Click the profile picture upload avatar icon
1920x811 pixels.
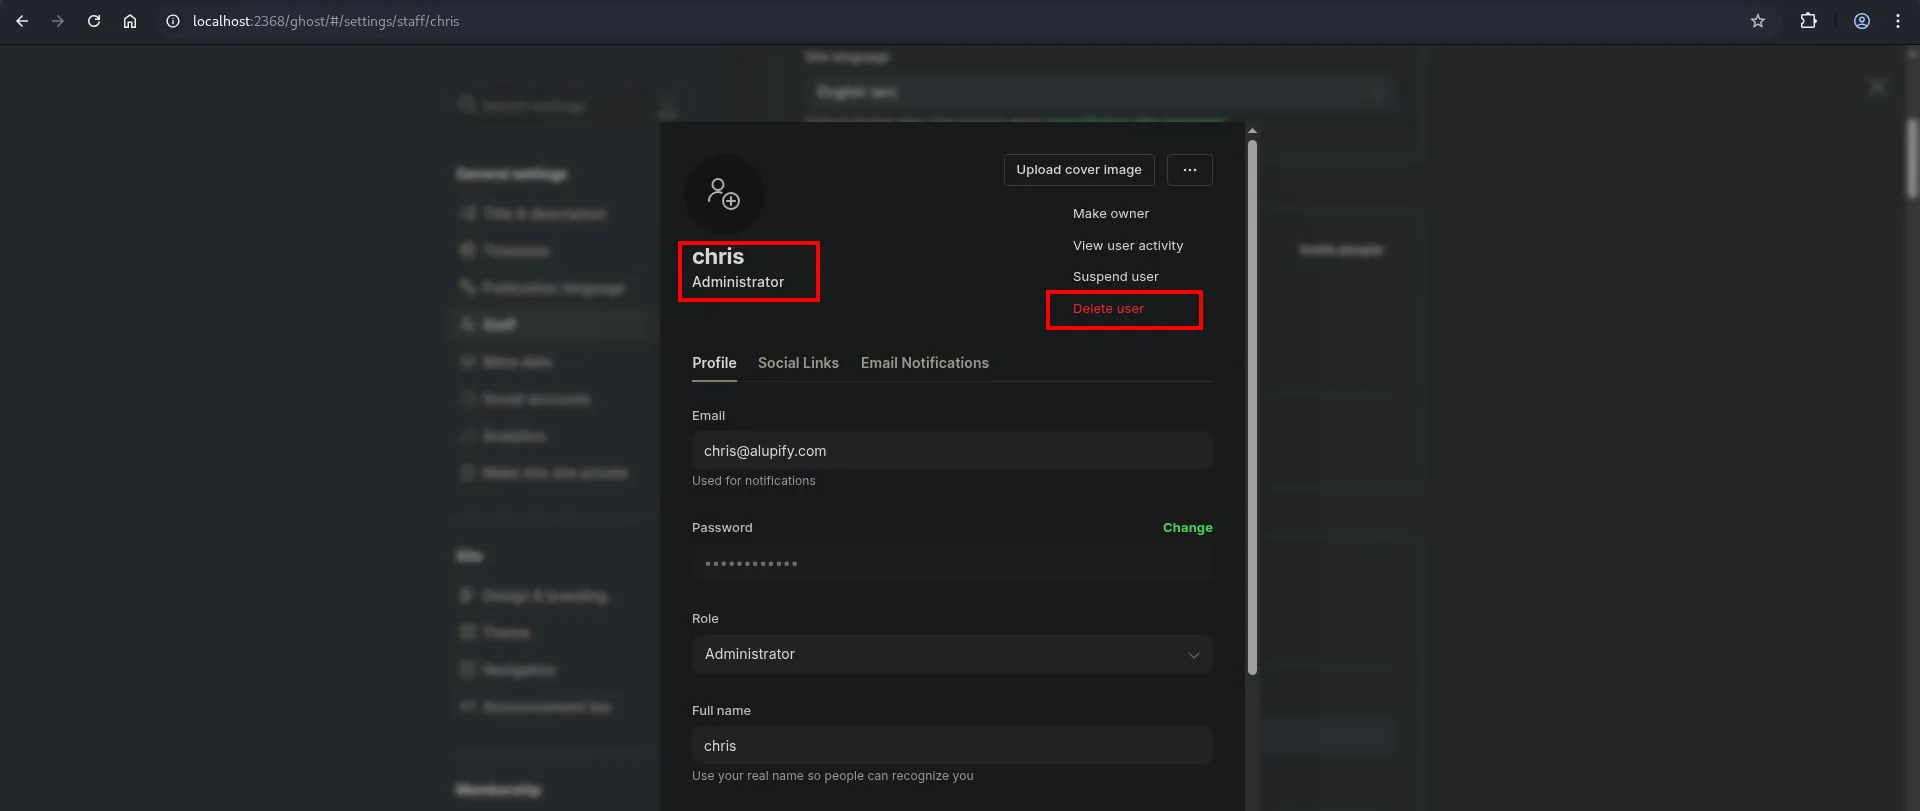click(723, 193)
